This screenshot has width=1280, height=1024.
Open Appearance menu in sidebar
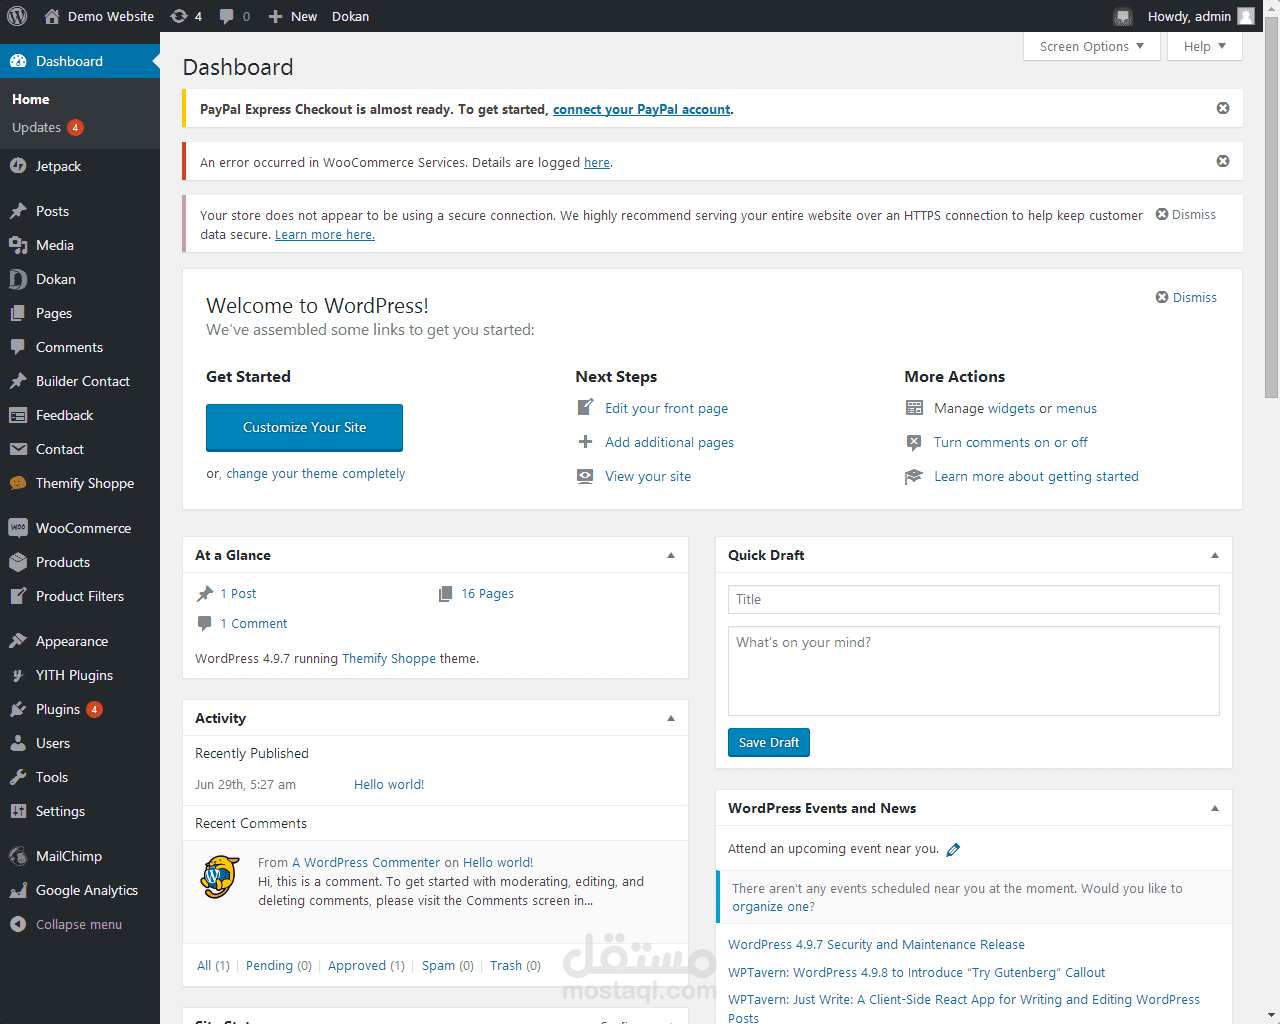click(x=80, y=641)
